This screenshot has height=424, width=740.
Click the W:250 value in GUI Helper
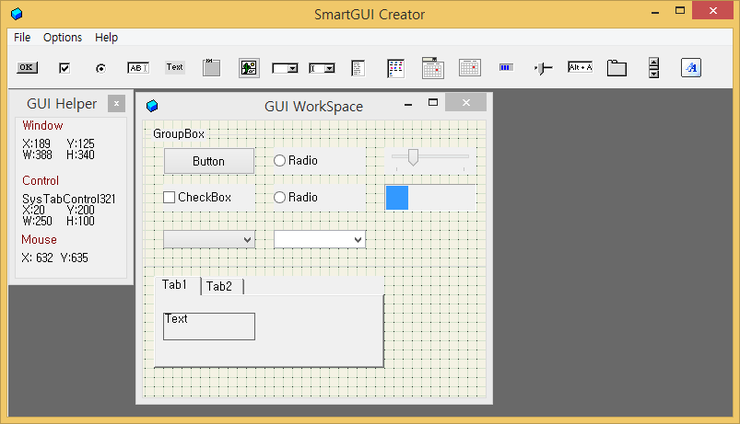(x=37, y=221)
